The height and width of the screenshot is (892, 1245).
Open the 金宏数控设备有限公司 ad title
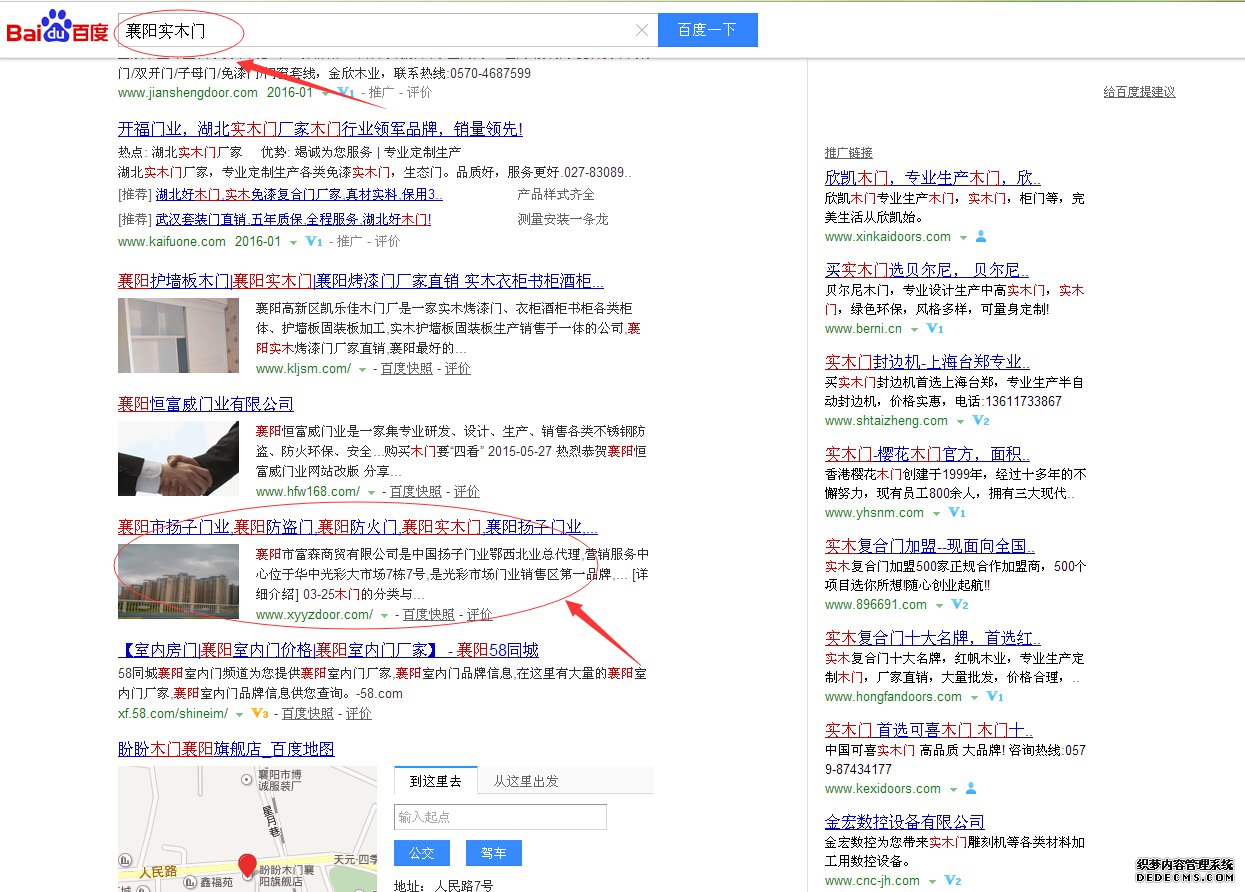click(x=905, y=822)
